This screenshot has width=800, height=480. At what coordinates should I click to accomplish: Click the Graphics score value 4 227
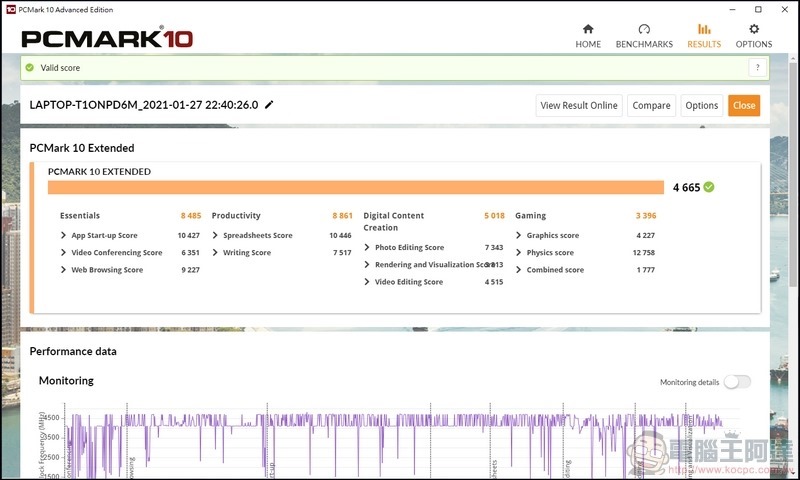[x=645, y=235]
